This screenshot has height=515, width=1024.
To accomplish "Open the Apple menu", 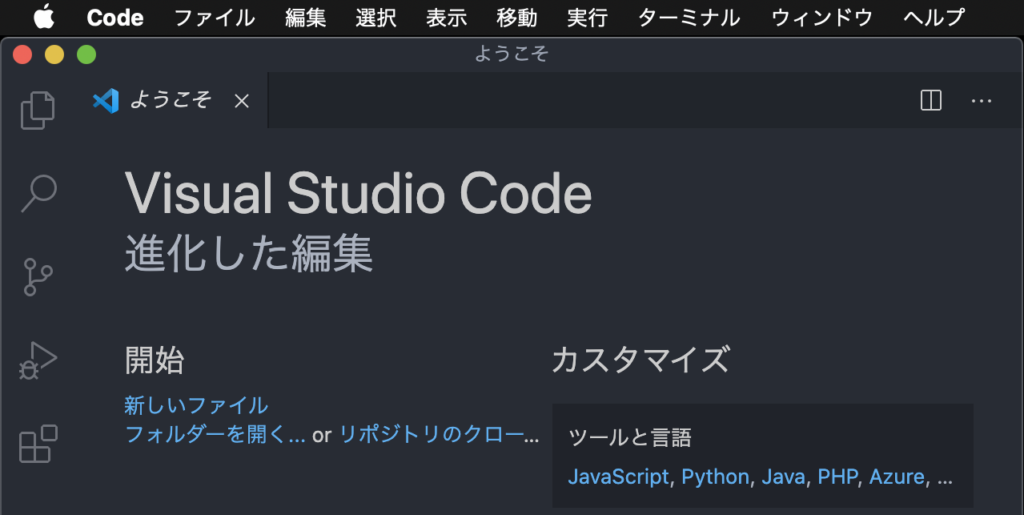I will coord(44,18).
